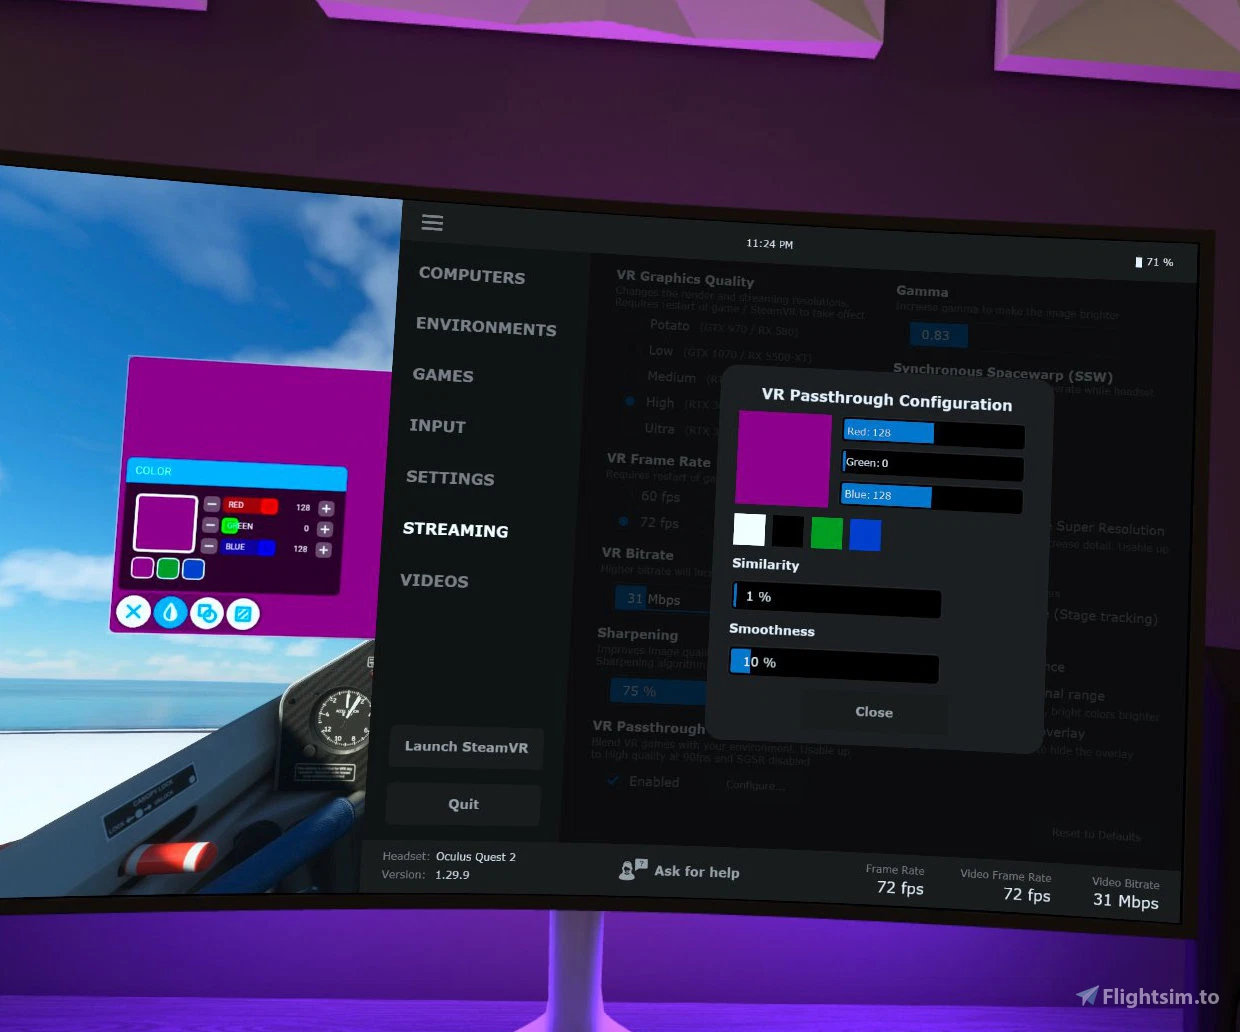Increase the RED value with the plus button
Screen dimensions: 1240x1032
click(325, 506)
